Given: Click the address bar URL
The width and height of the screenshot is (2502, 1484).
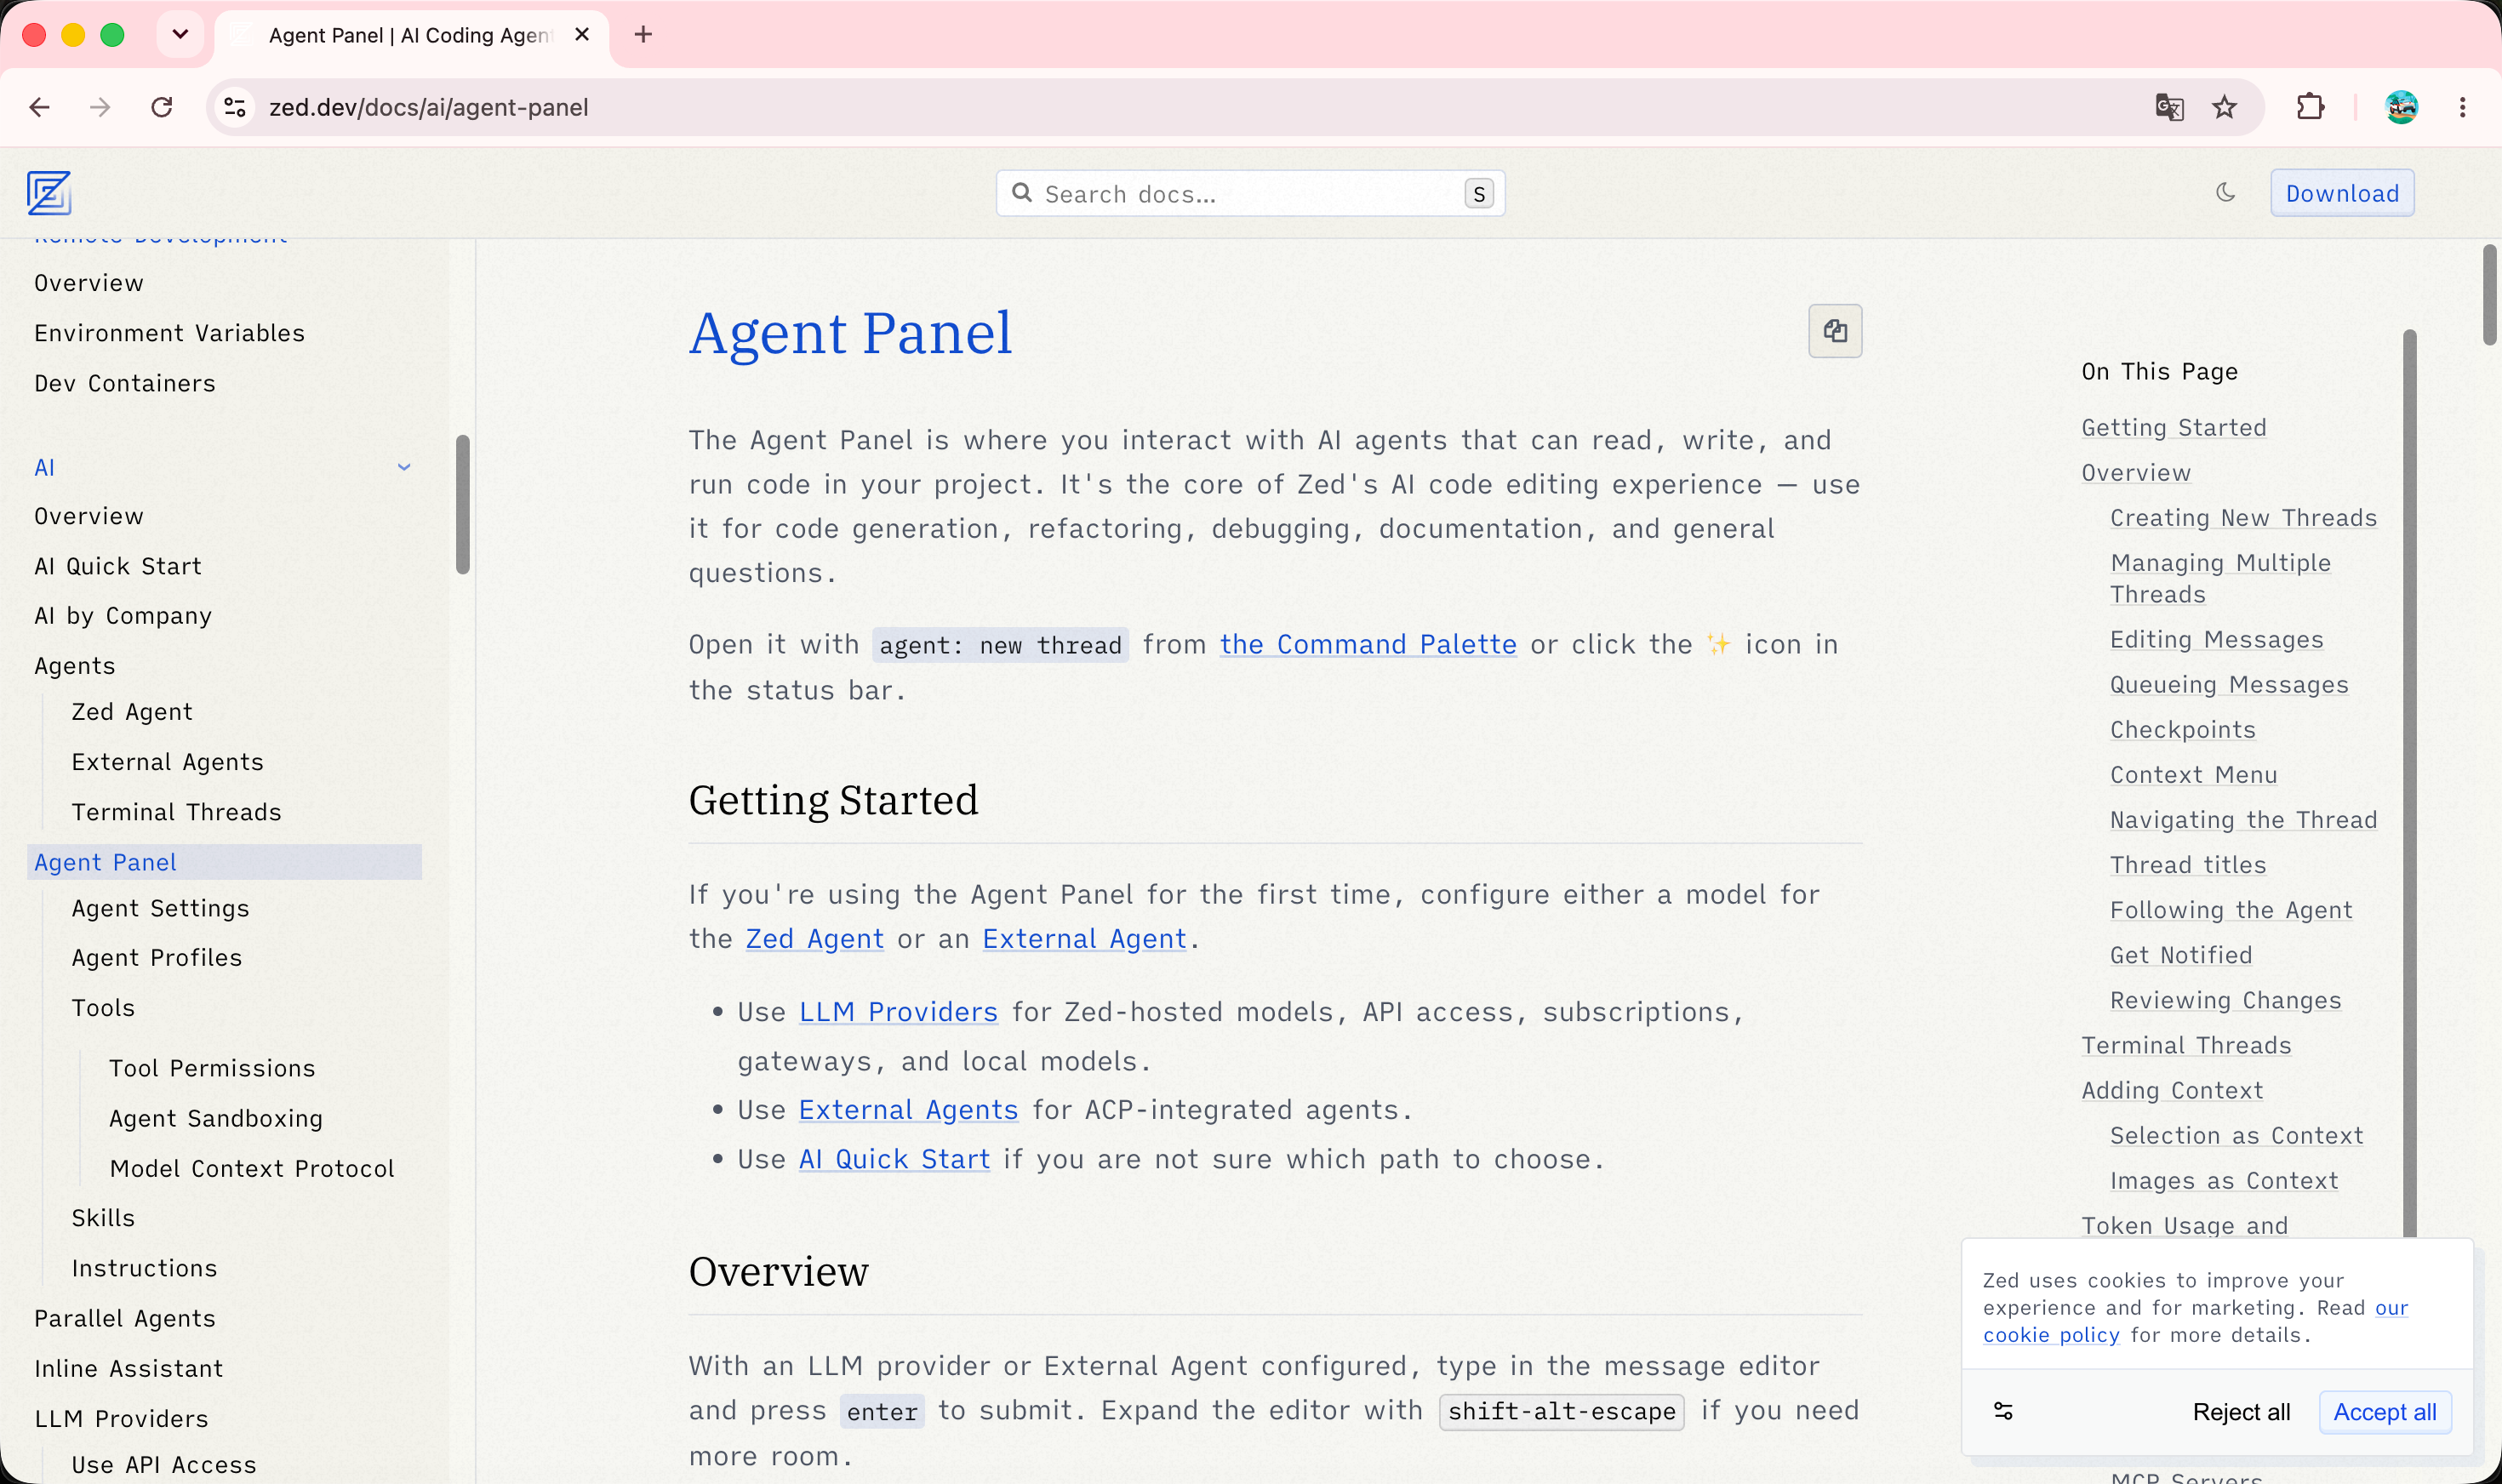Looking at the screenshot, I should pos(428,107).
